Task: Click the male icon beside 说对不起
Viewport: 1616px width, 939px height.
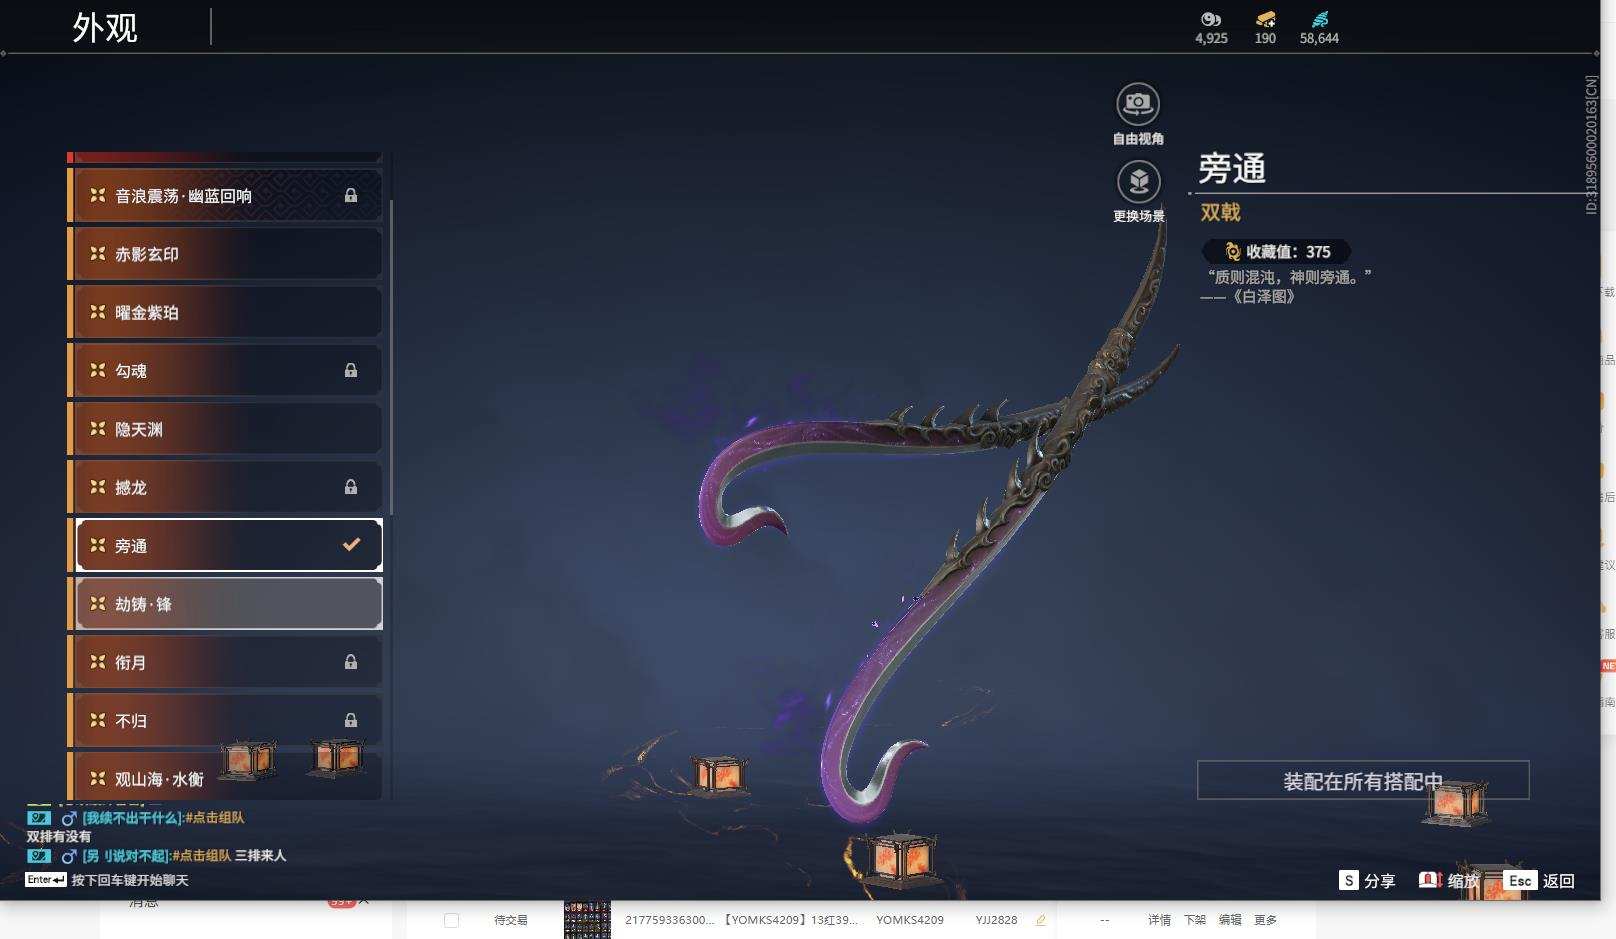Action: [69, 856]
